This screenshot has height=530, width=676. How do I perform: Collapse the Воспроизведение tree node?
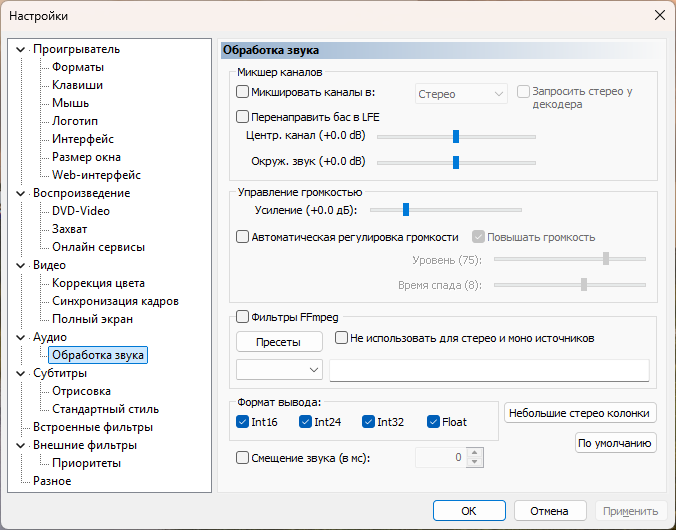pos(20,193)
